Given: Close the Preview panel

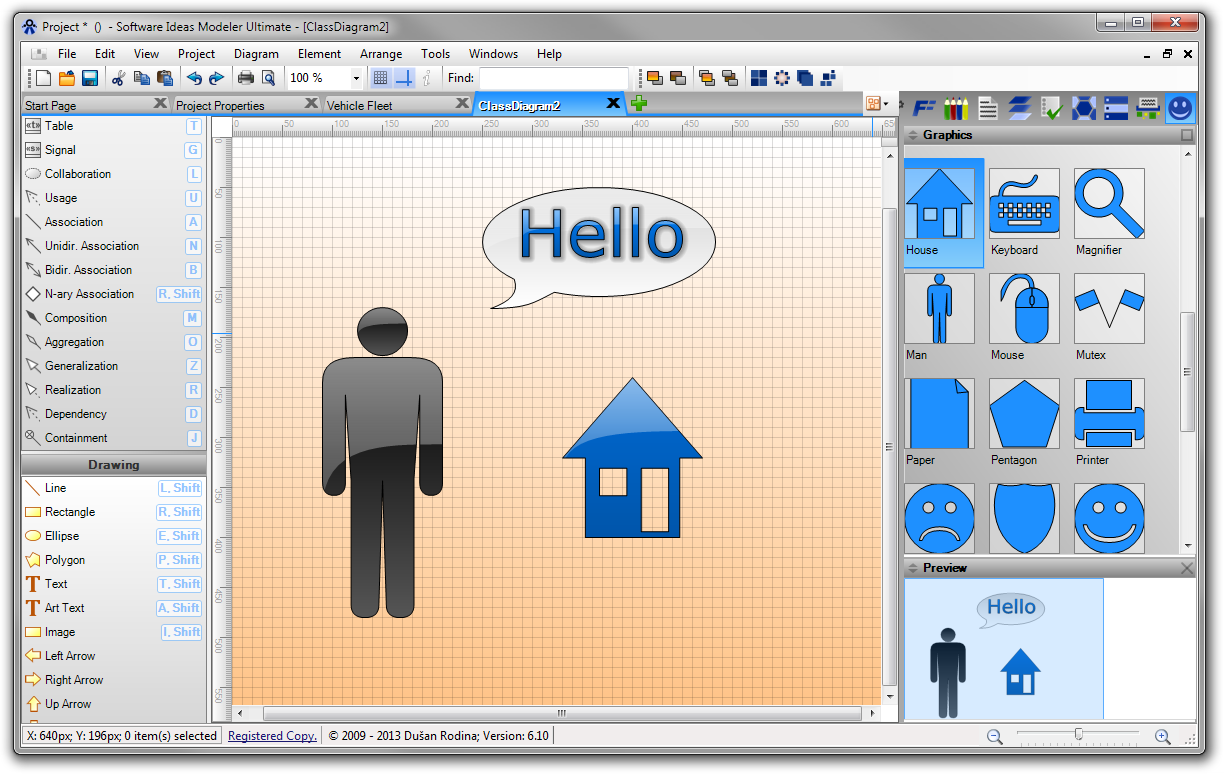Looking at the screenshot, I should point(1187,568).
